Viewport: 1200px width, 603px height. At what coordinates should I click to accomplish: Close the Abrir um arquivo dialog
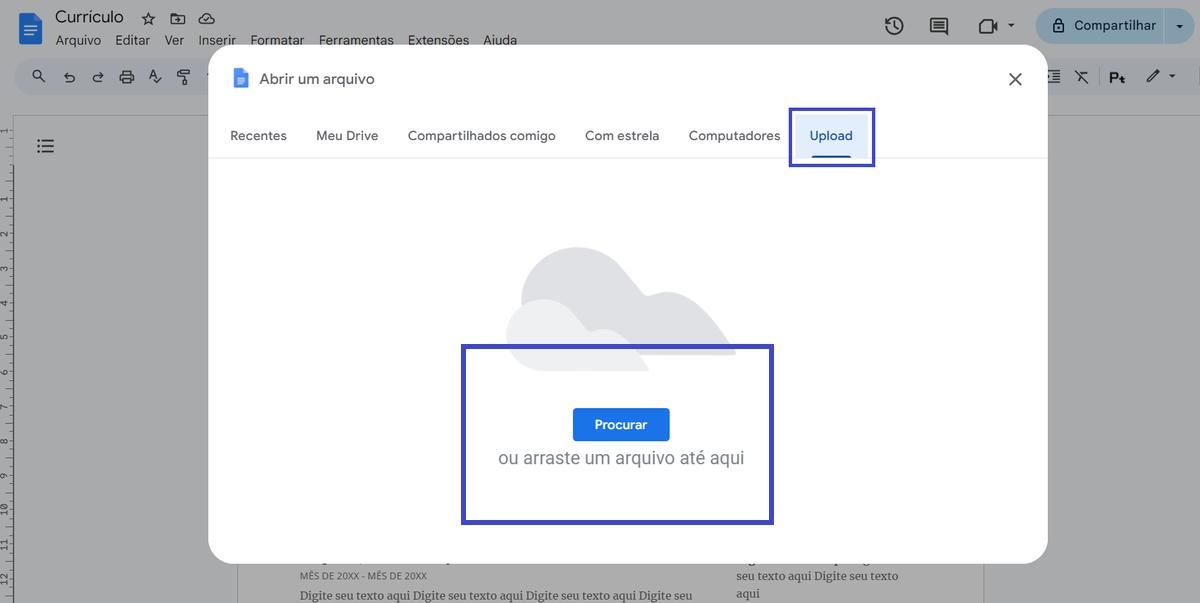coord(1015,78)
